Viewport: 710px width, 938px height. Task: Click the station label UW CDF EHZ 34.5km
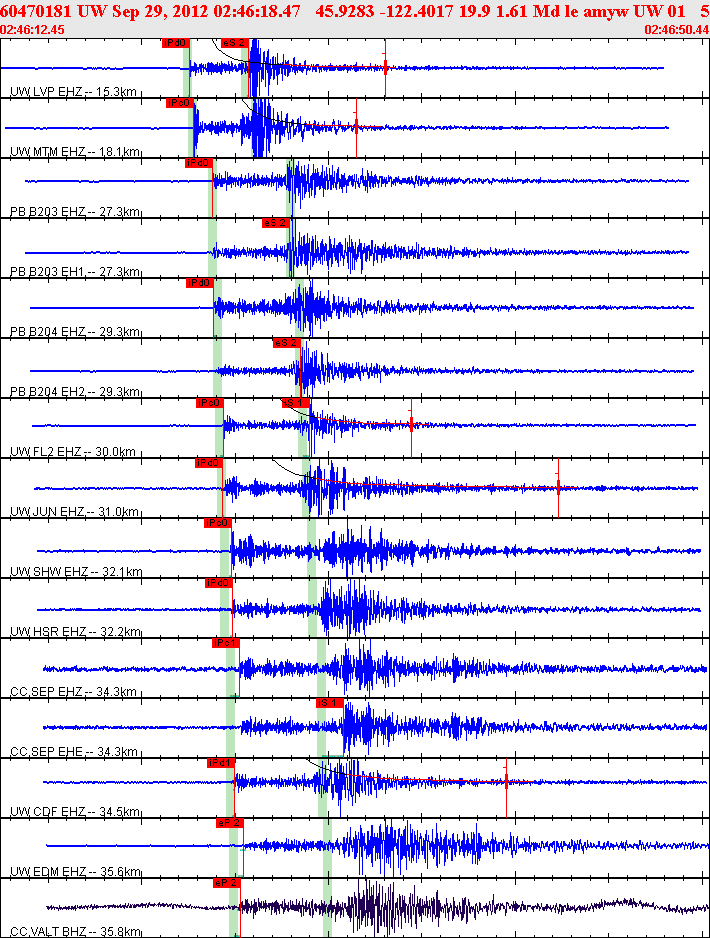[x=75, y=812]
